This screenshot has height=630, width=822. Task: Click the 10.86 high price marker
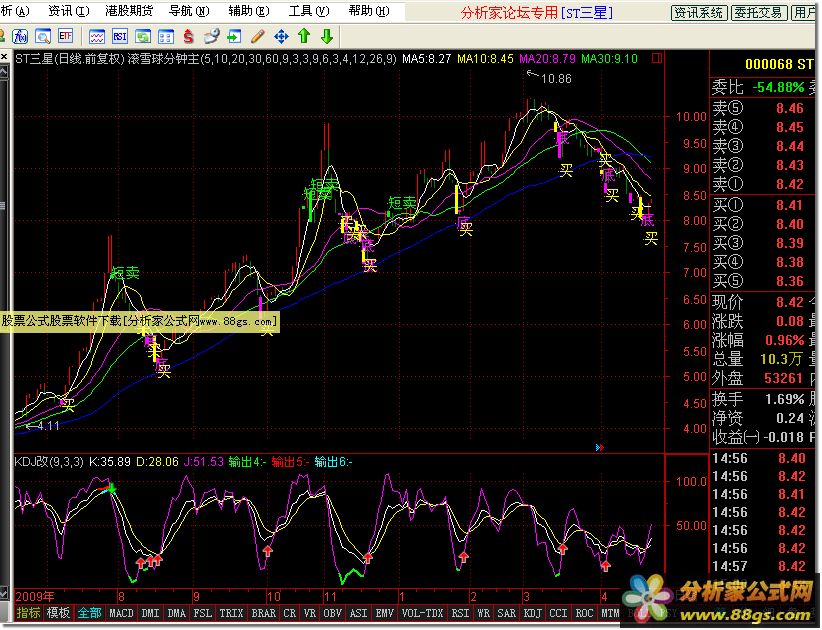coord(556,79)
